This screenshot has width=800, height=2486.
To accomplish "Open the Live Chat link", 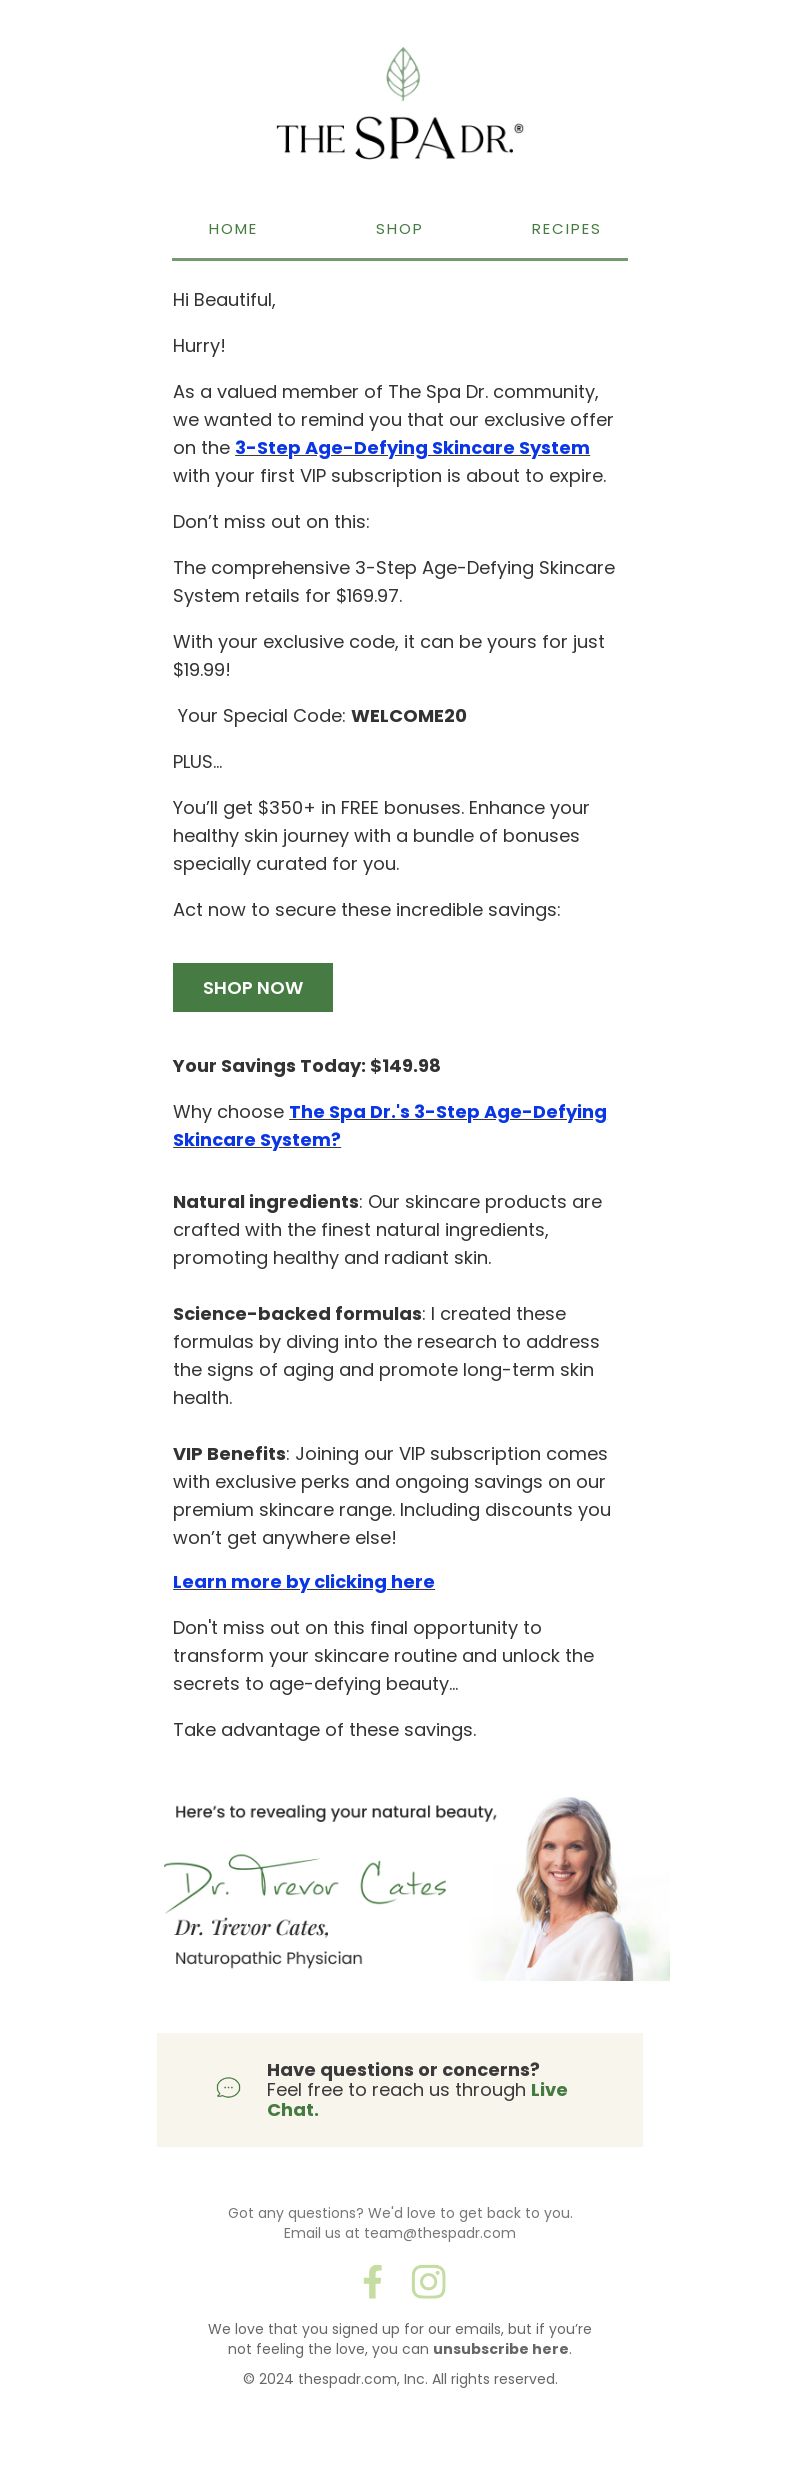I will 417,2100.
